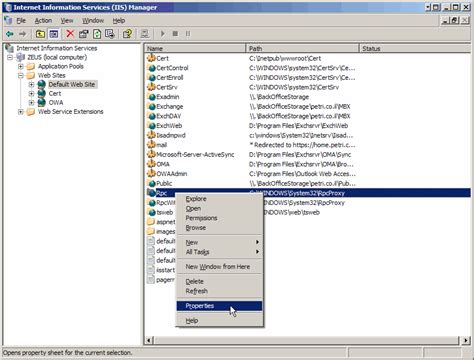Select Internet Information Services root node
The width and height of the screenshot is (474, 360).
pyautogui.click(x=57, y=48)
